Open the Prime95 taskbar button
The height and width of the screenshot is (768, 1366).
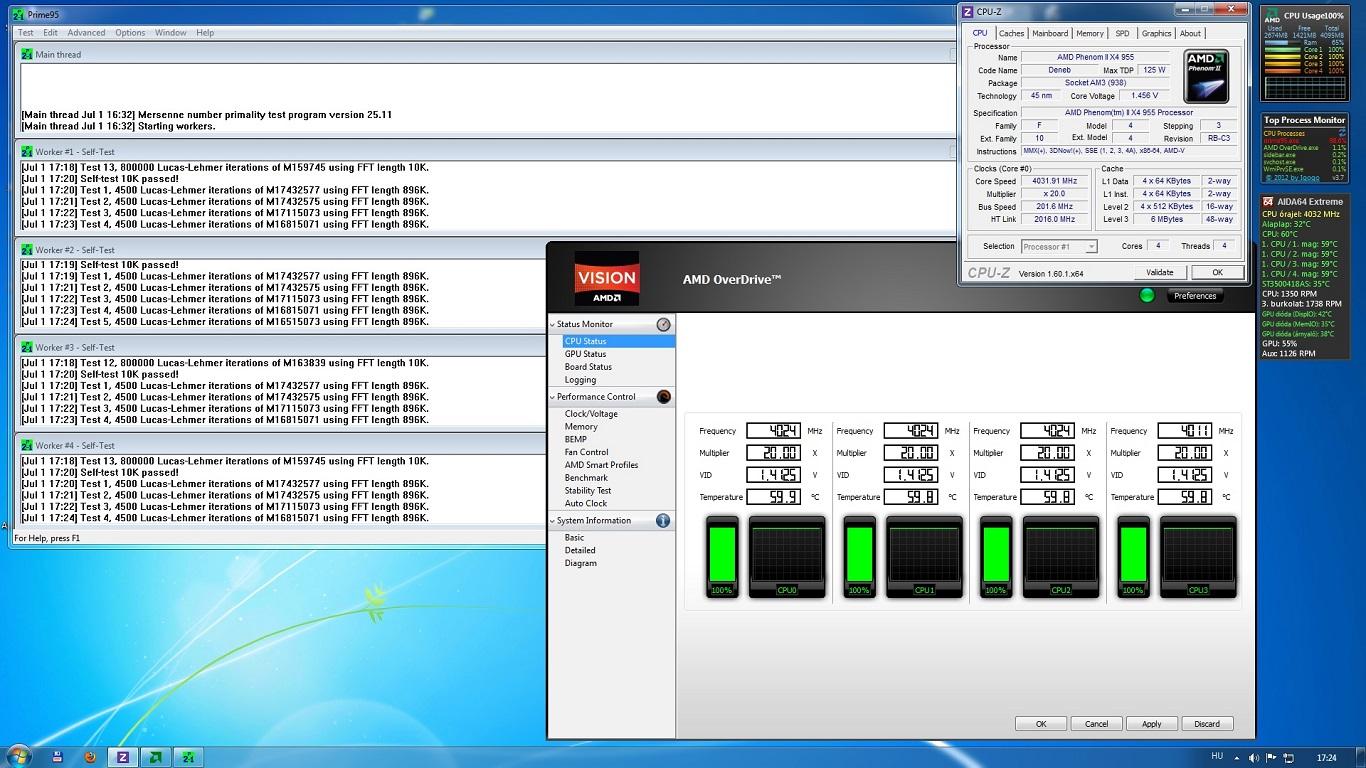pyautogui.click(x=189, y=757)
